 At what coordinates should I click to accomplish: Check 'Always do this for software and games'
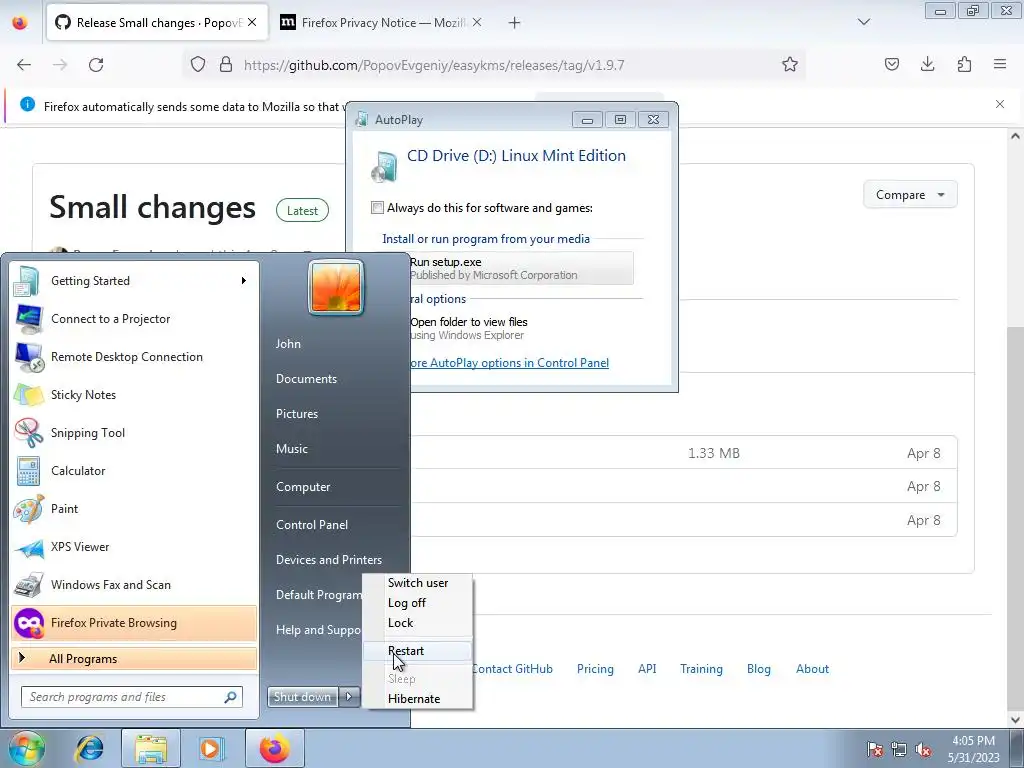point(377,208)
